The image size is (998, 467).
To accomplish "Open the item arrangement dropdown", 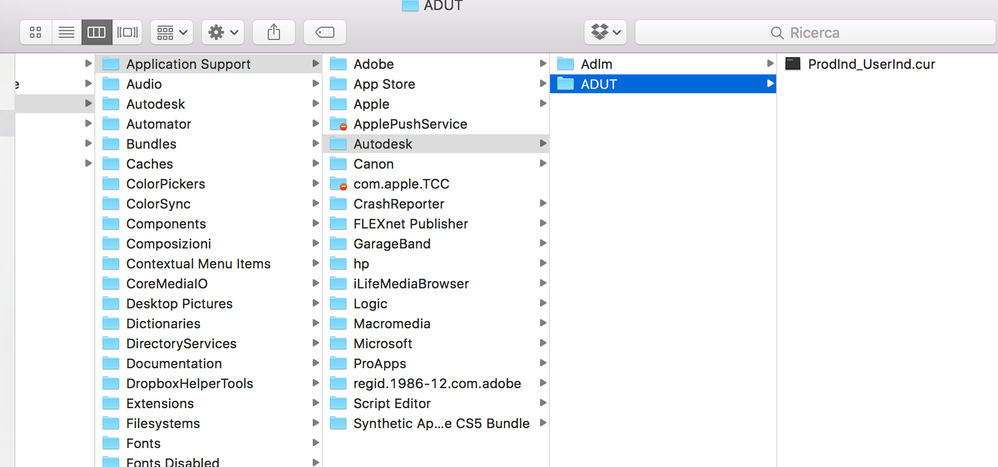I will coord(172,32).
